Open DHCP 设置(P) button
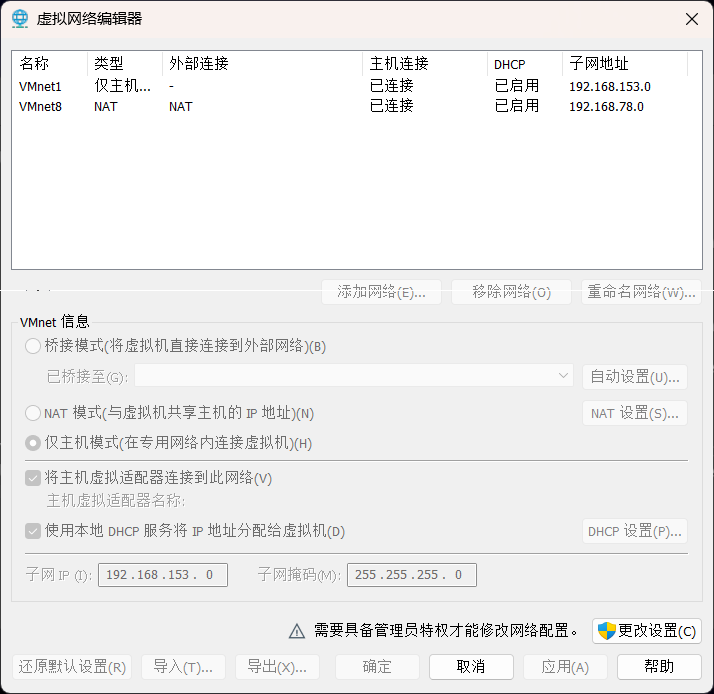Viewport: 714px width, 694px height. 635,531
